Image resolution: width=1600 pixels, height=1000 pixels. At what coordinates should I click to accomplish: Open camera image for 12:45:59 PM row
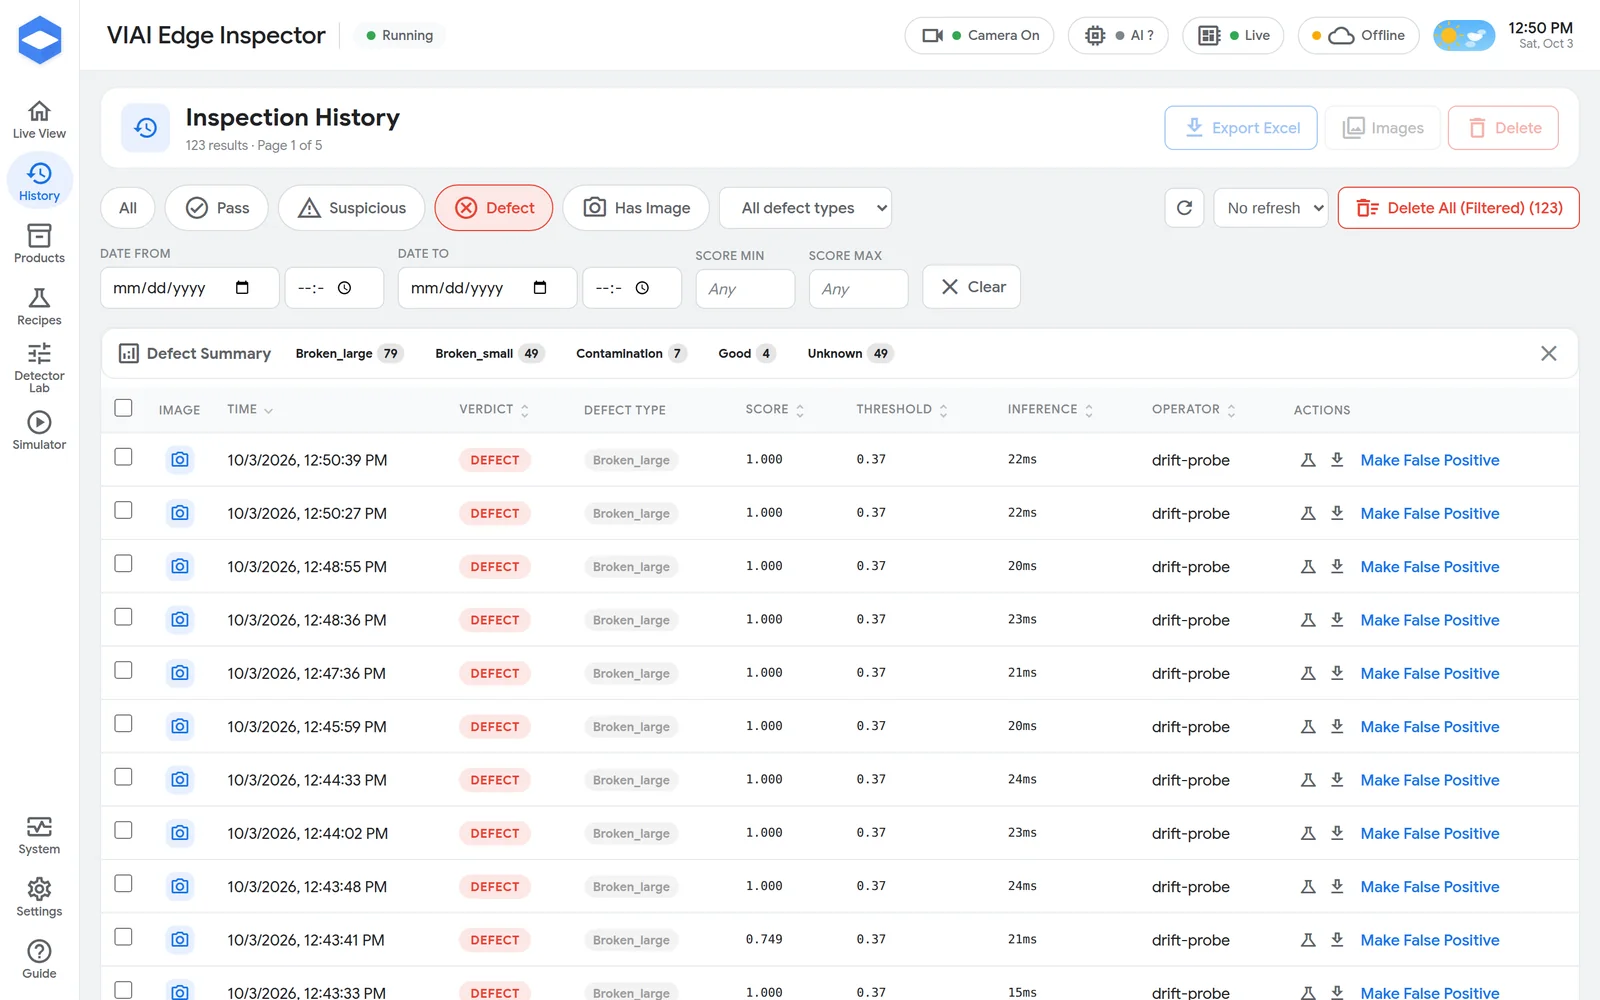[180, 727]
